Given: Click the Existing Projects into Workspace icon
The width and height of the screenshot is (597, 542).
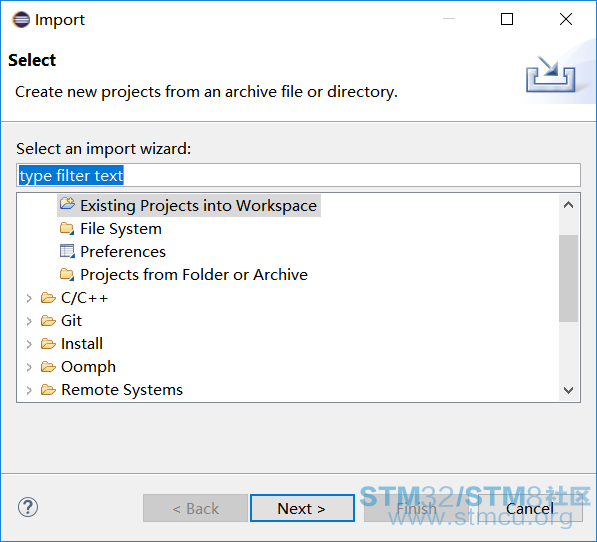Looking at the screenshot, I should pos(67,204).
